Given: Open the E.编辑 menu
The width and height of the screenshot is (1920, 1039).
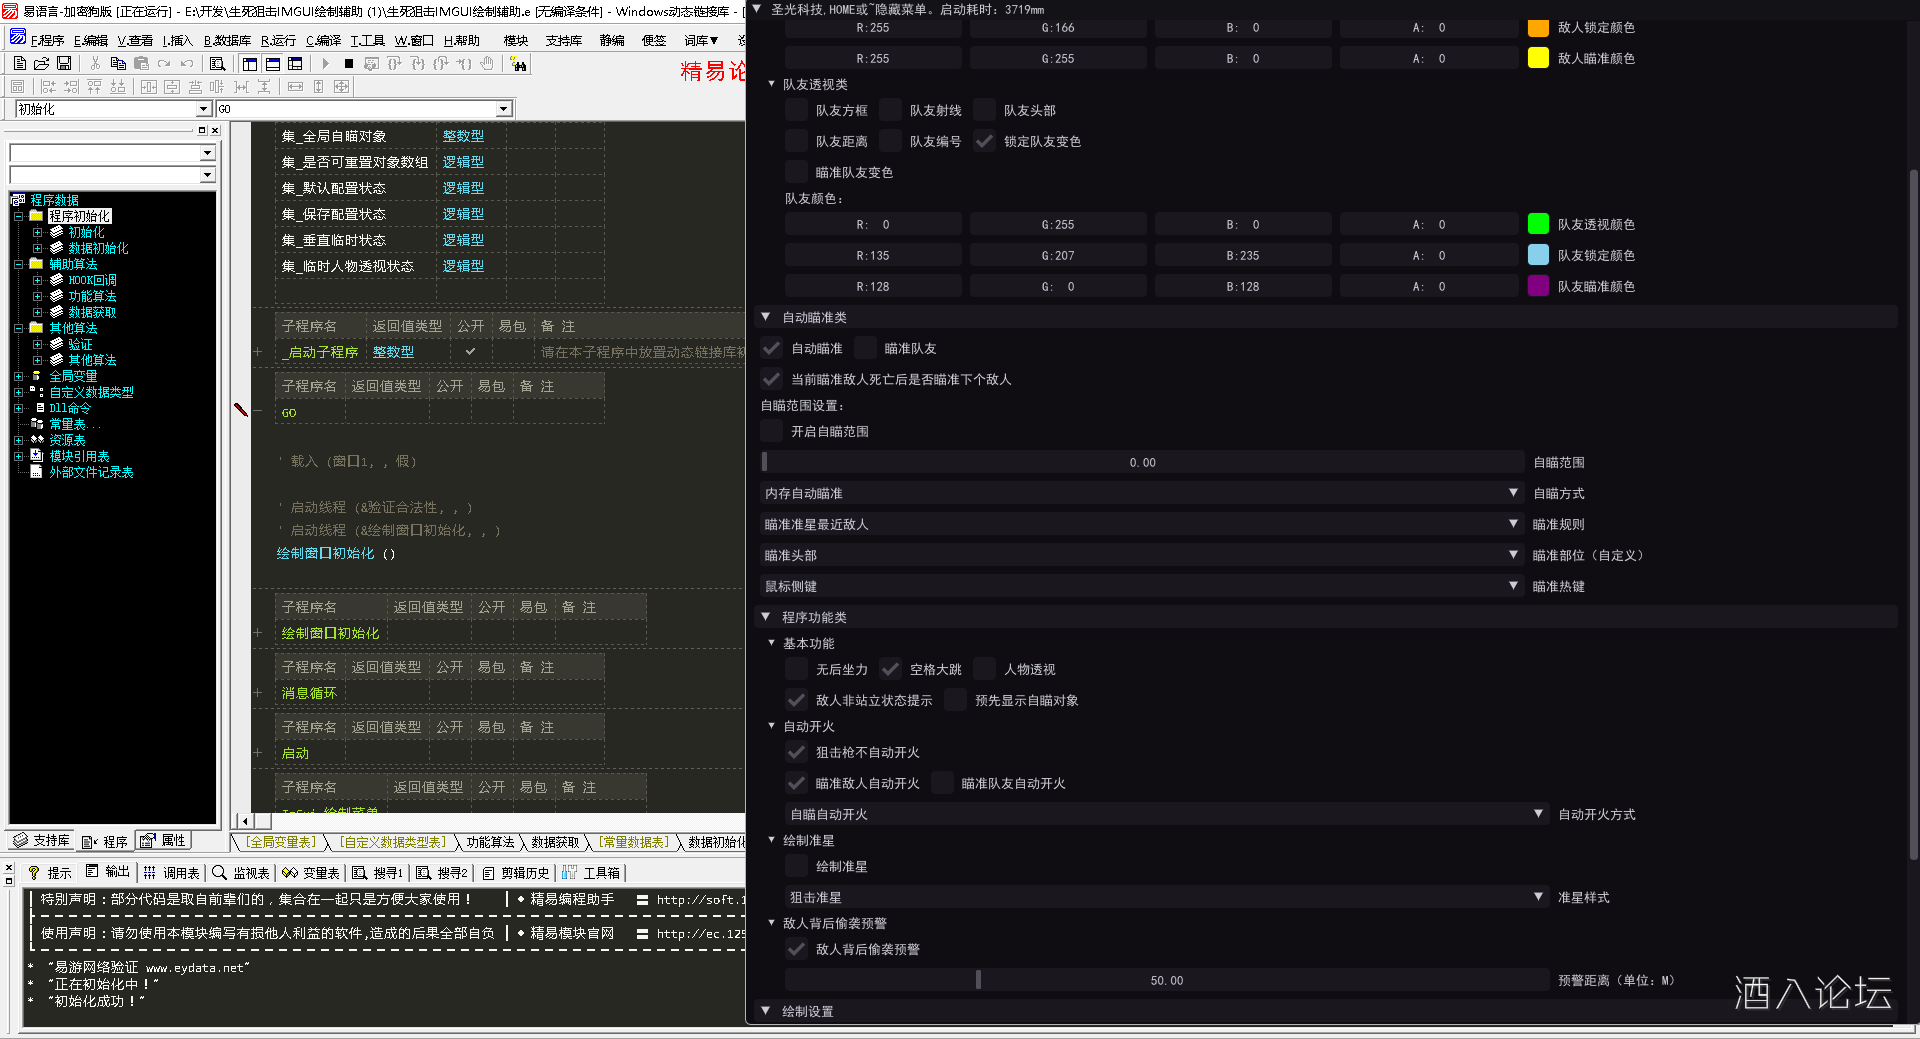Looking at the screenshot, I should click(x=90, y=41).
